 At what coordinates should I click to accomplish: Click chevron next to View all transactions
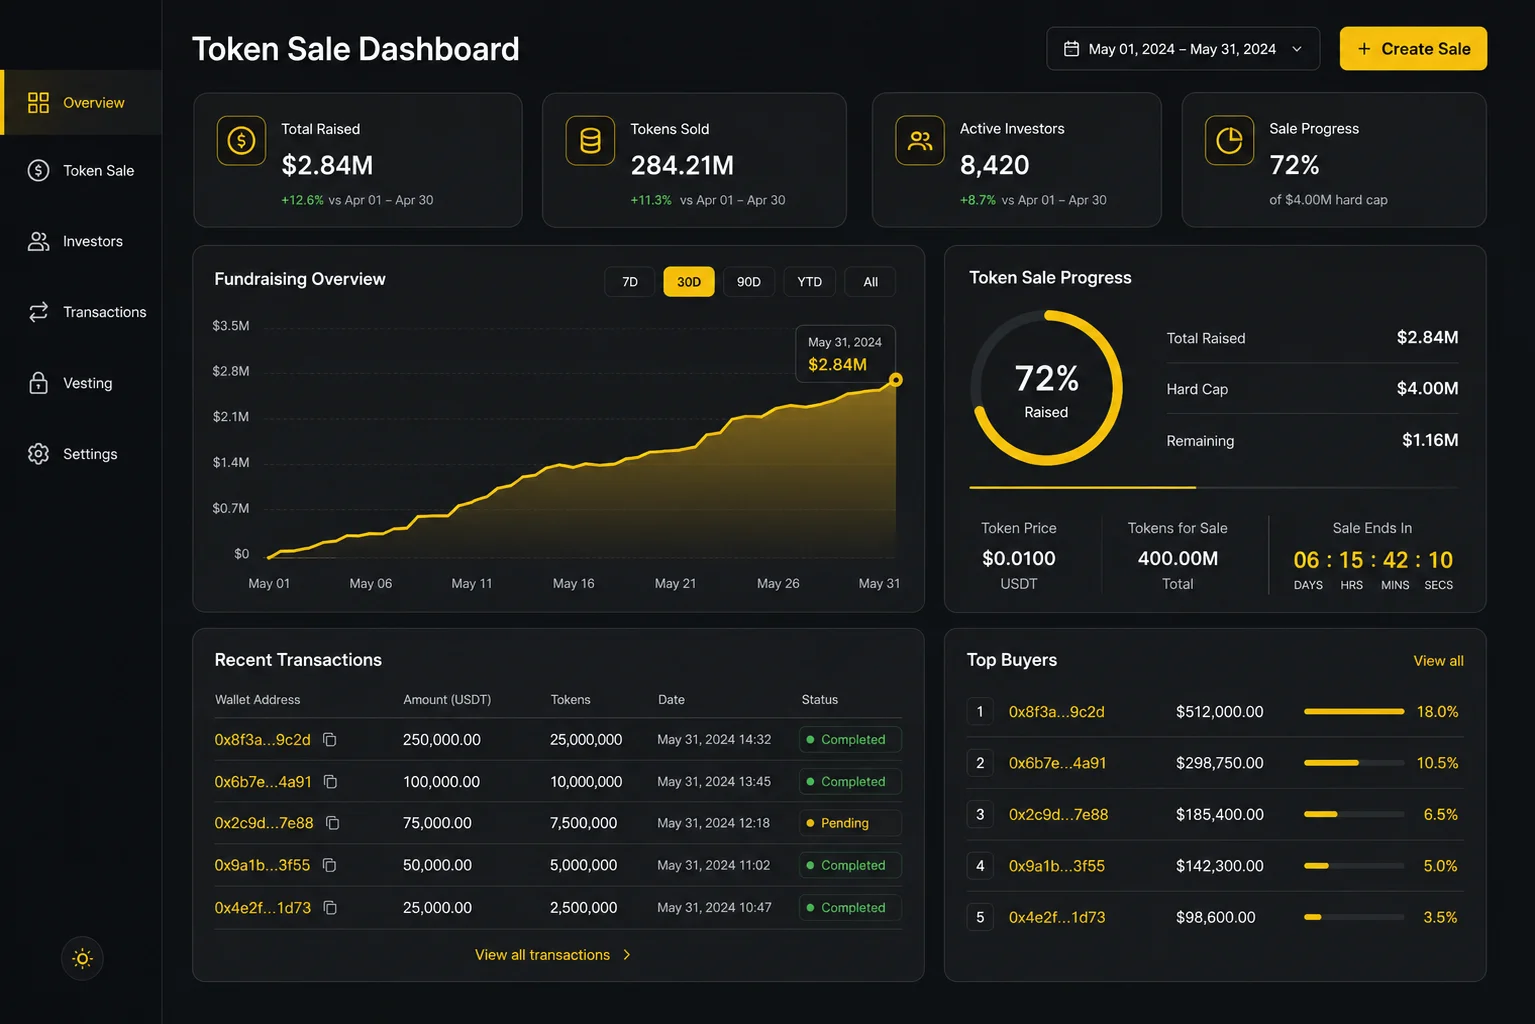click(627, 955)
